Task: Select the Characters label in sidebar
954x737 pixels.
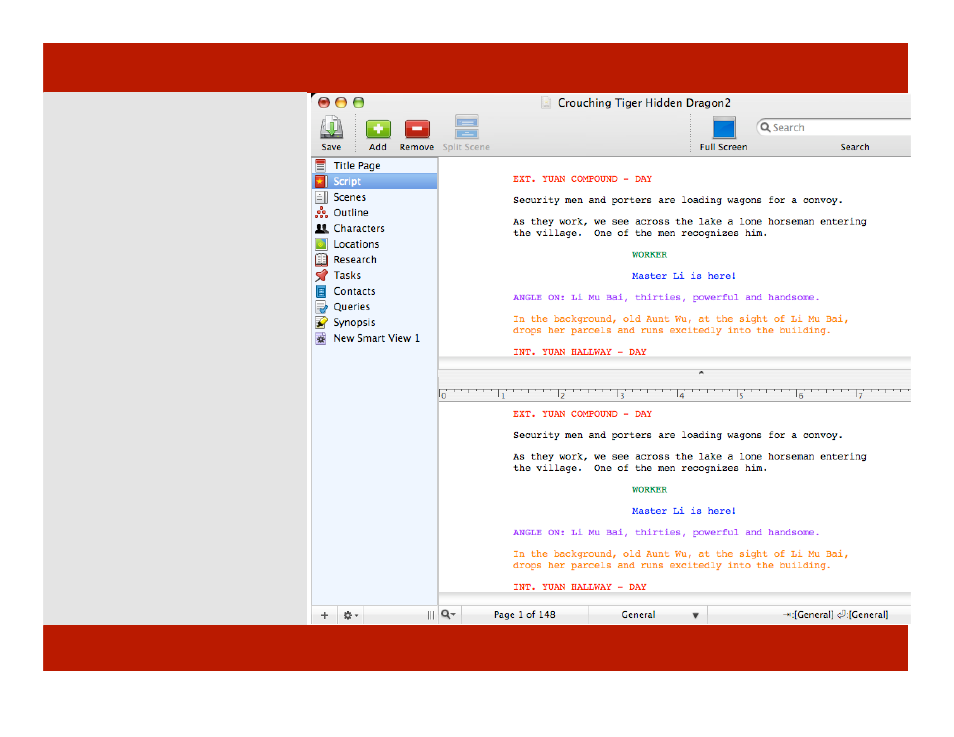Action: coord(359,228)
